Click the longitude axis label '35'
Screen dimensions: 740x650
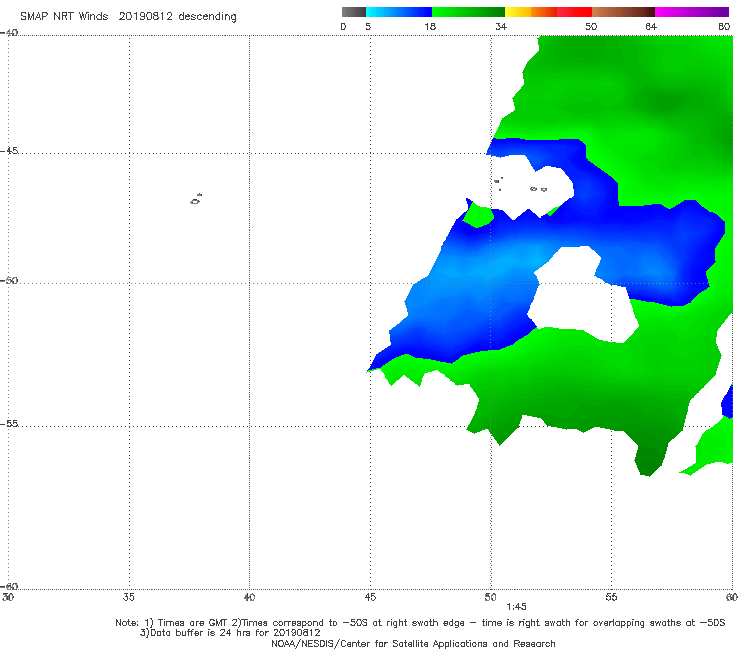pos(128,597)
